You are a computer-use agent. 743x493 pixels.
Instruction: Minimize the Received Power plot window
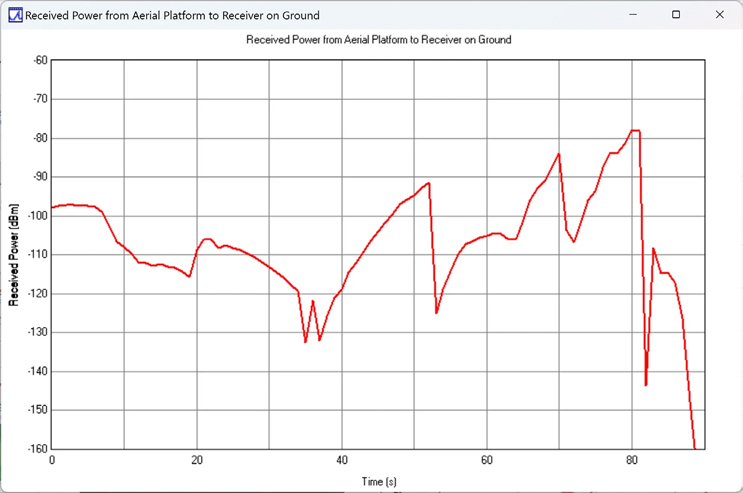click(631, 15)
